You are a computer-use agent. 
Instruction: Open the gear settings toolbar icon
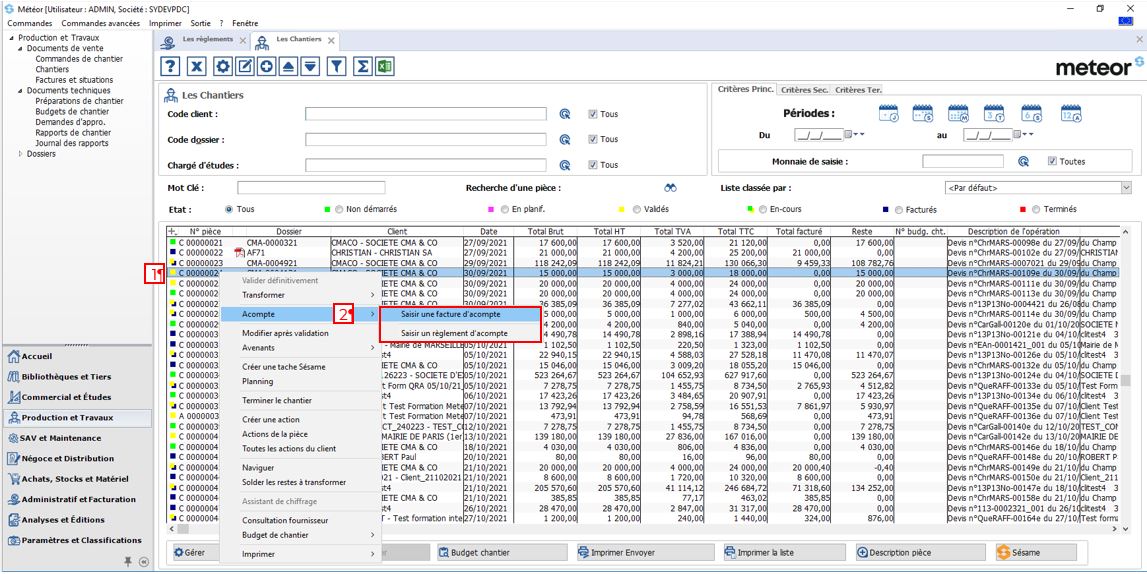(223, 67)
